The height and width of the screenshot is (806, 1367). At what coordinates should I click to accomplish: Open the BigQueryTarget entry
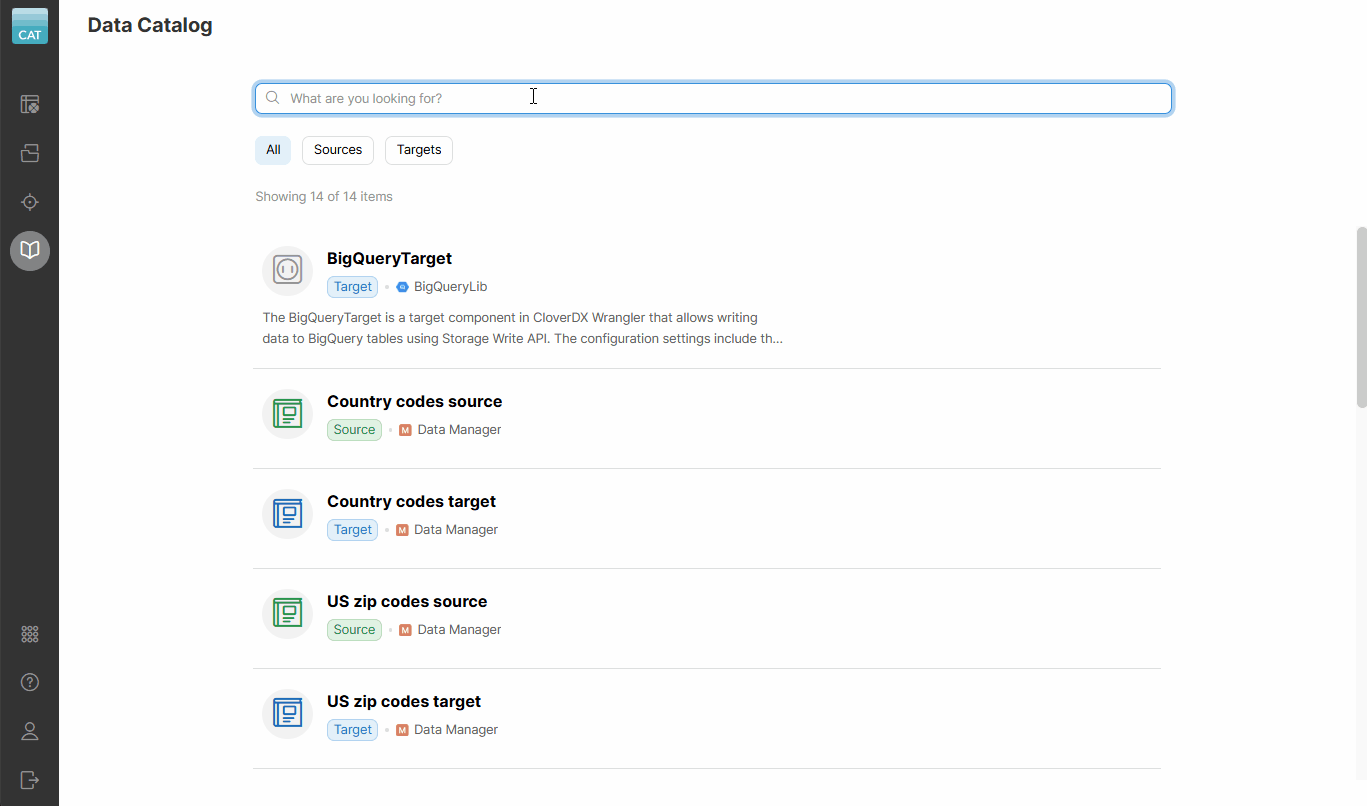(x=389, y=258)
